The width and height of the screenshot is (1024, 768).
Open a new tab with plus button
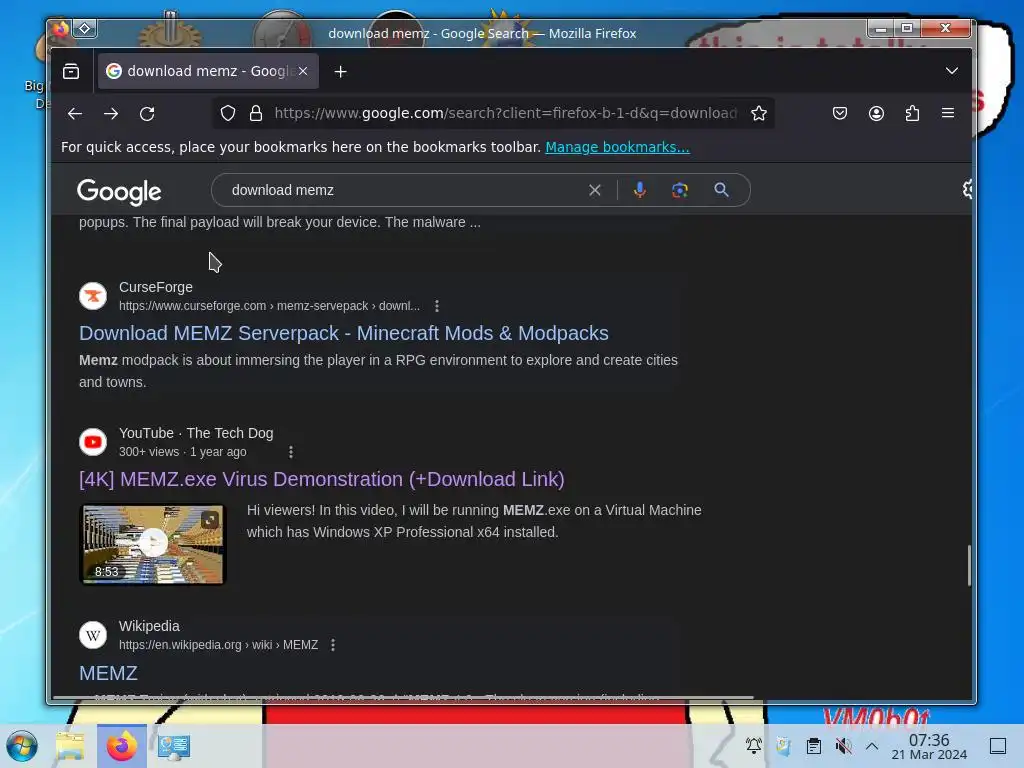[340, 72]
